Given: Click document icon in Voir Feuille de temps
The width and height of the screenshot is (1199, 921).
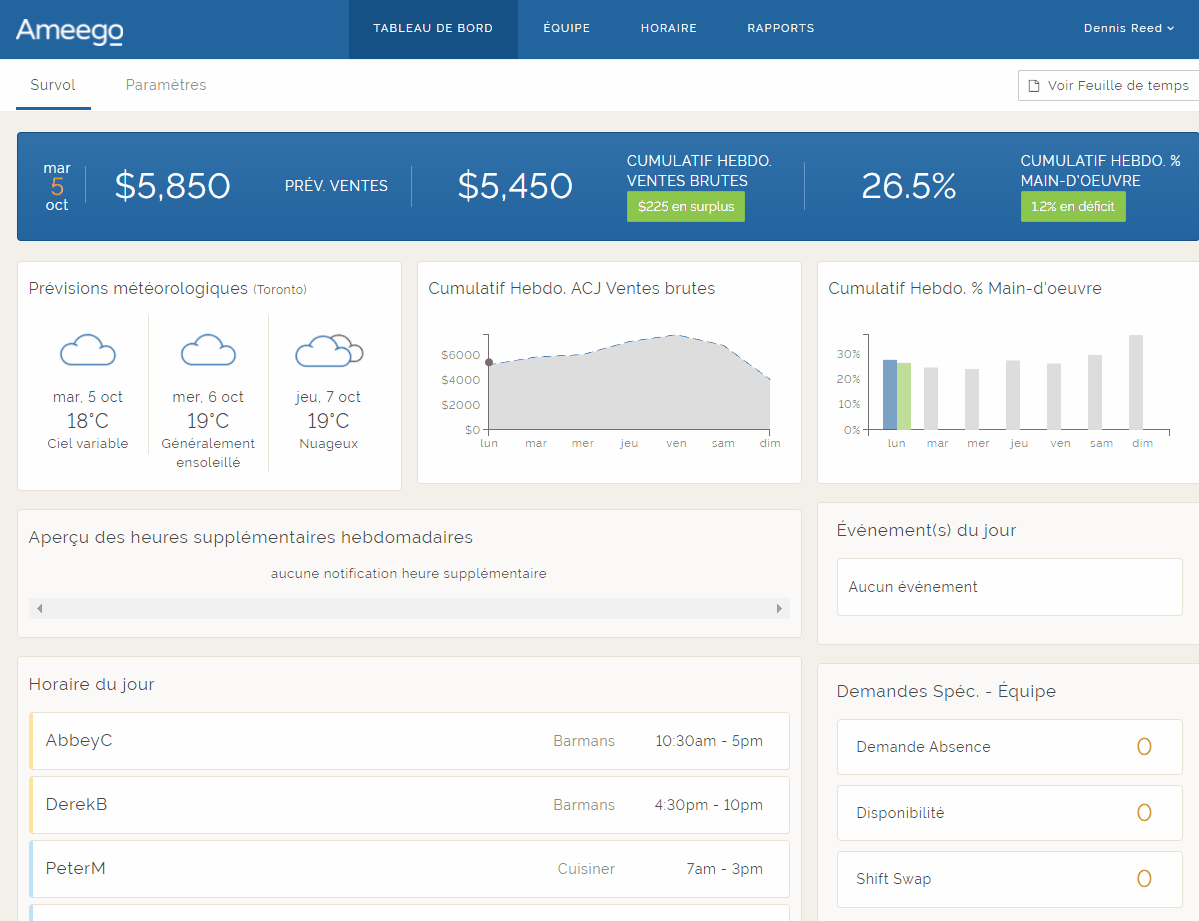Looking at the screenshot, I should [x=1035, y=86].
